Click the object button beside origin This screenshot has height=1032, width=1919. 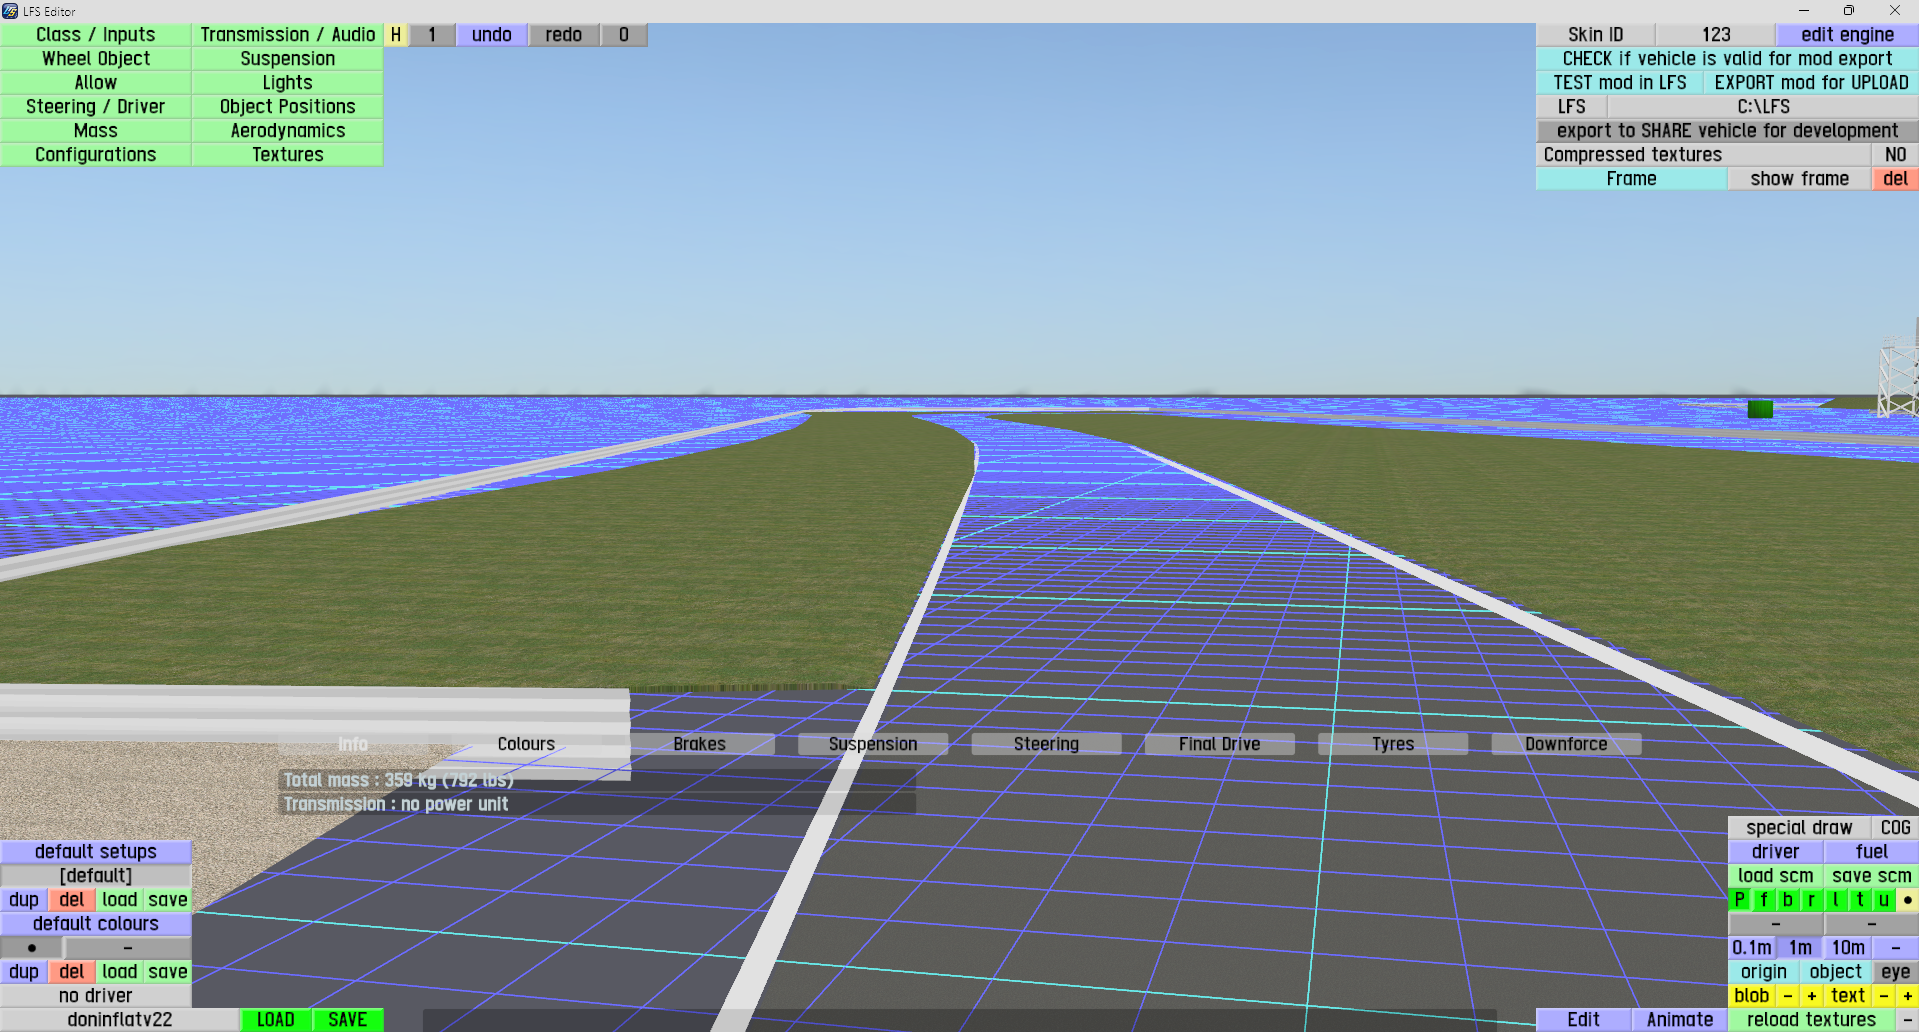(1836, 972)
